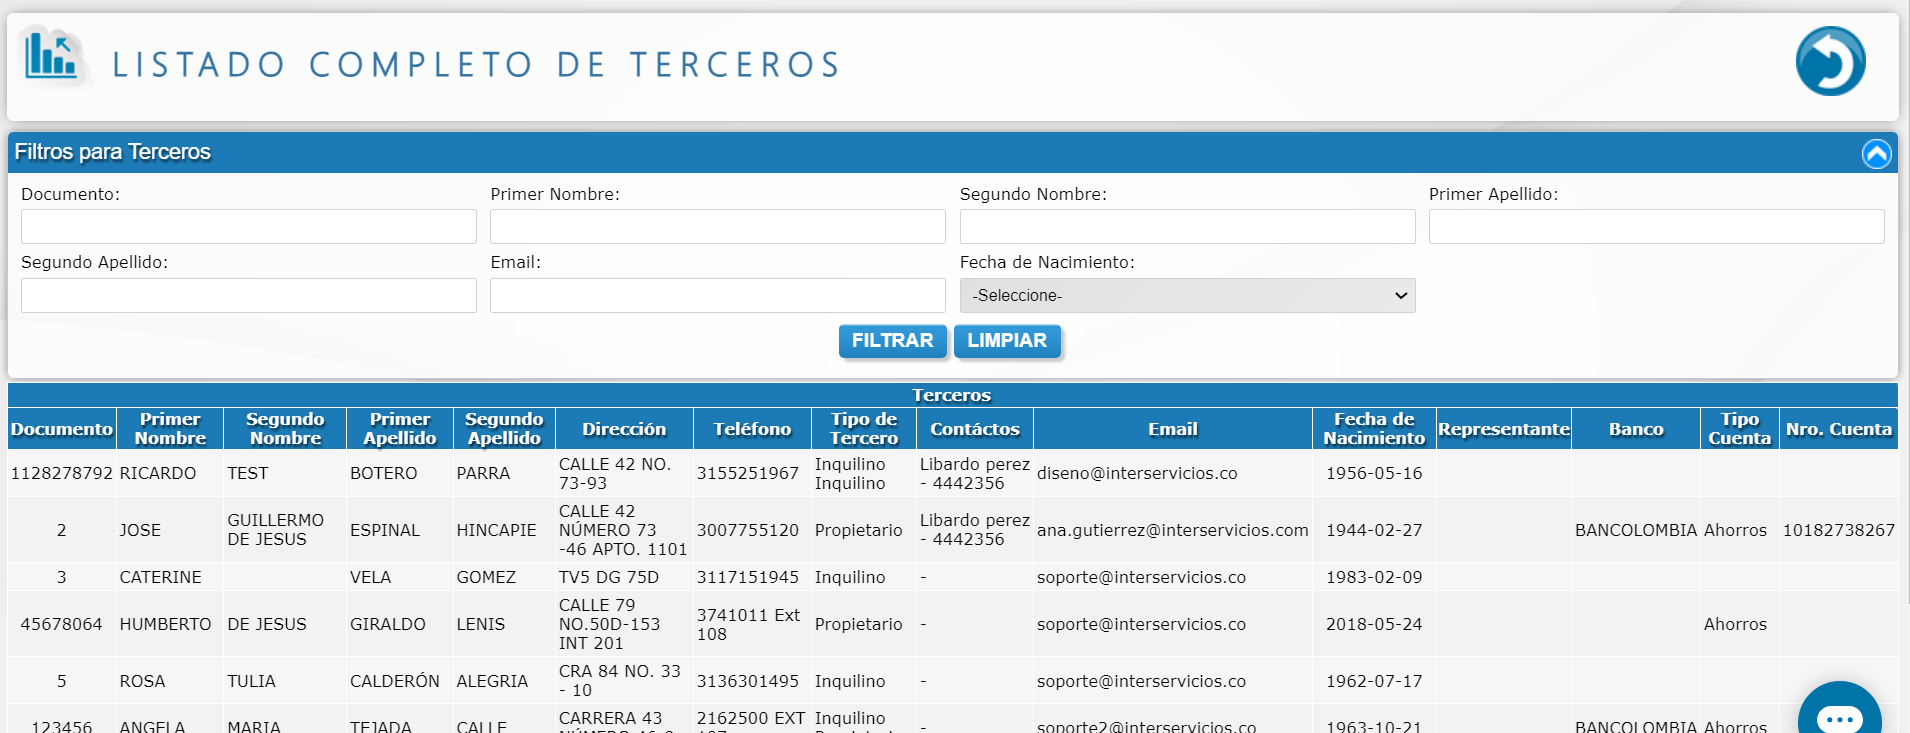Select the Banco column header
Screen dimensions: 1910x733
coord(1635,429)
